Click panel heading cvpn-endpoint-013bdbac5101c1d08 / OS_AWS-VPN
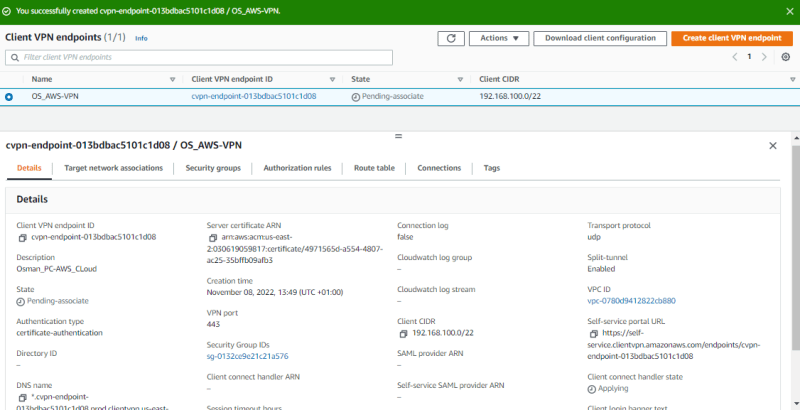 click(123, 145)
